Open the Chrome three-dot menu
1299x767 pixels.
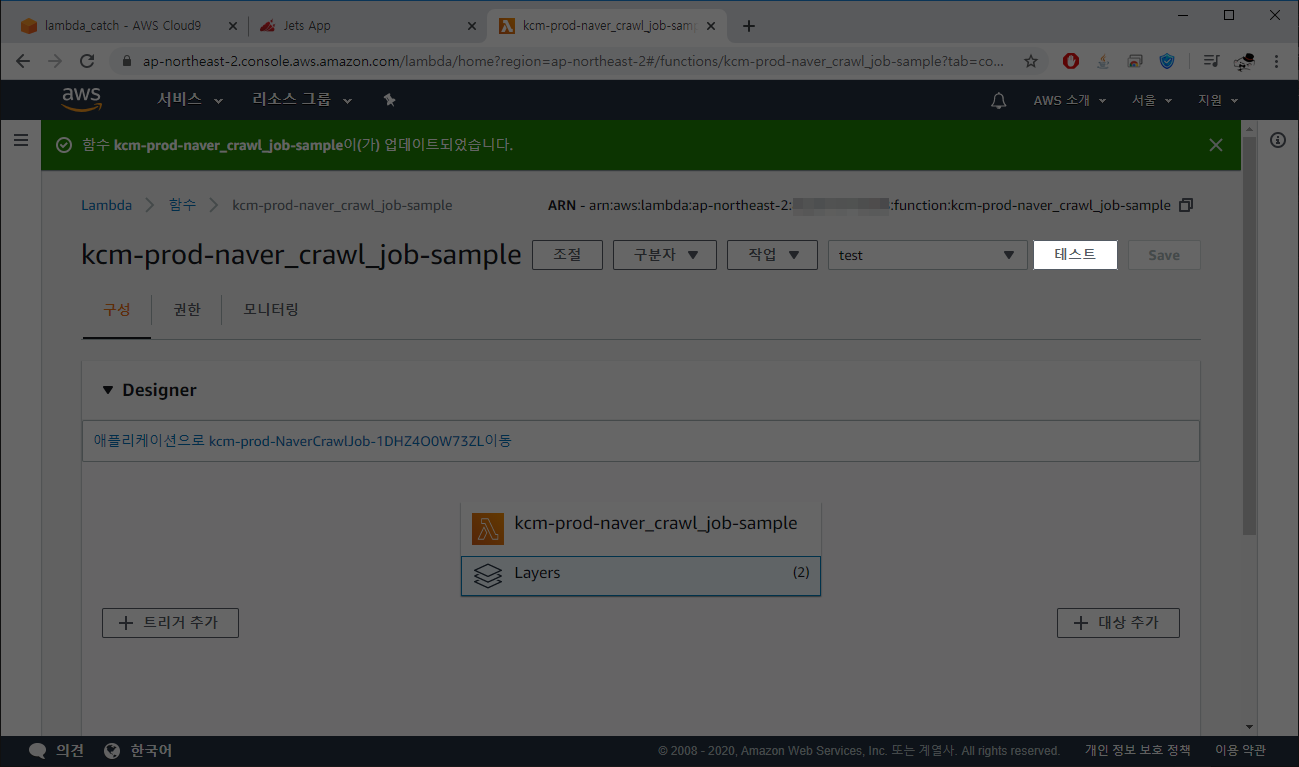[x=1276, y=61]
